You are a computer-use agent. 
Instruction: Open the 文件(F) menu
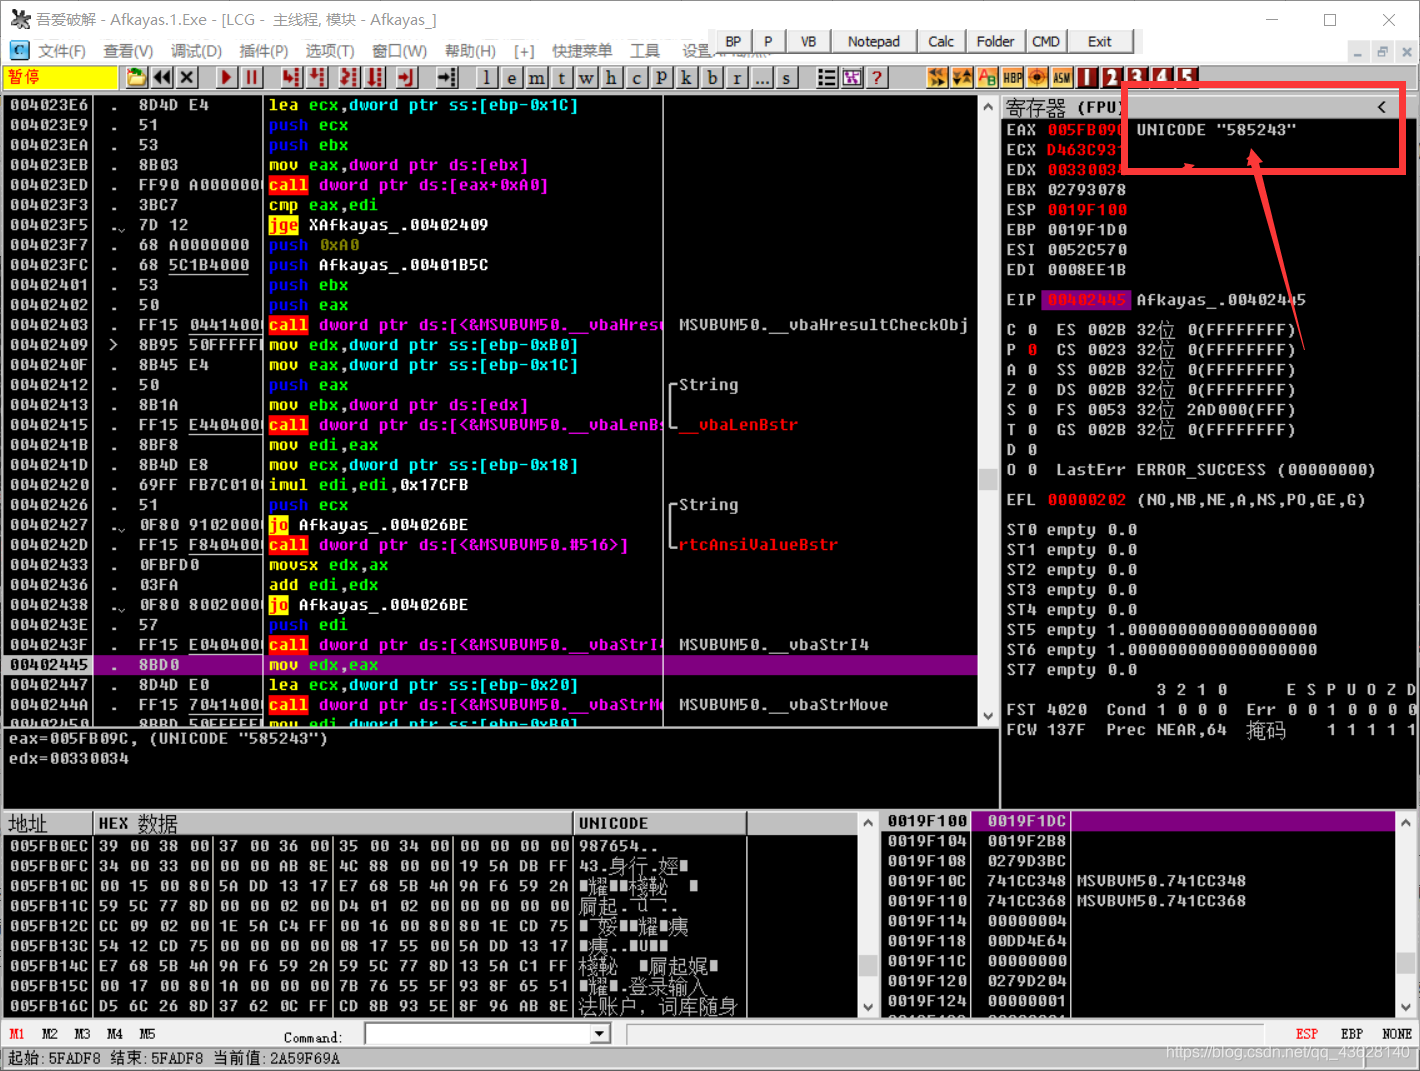click(61, 50)
